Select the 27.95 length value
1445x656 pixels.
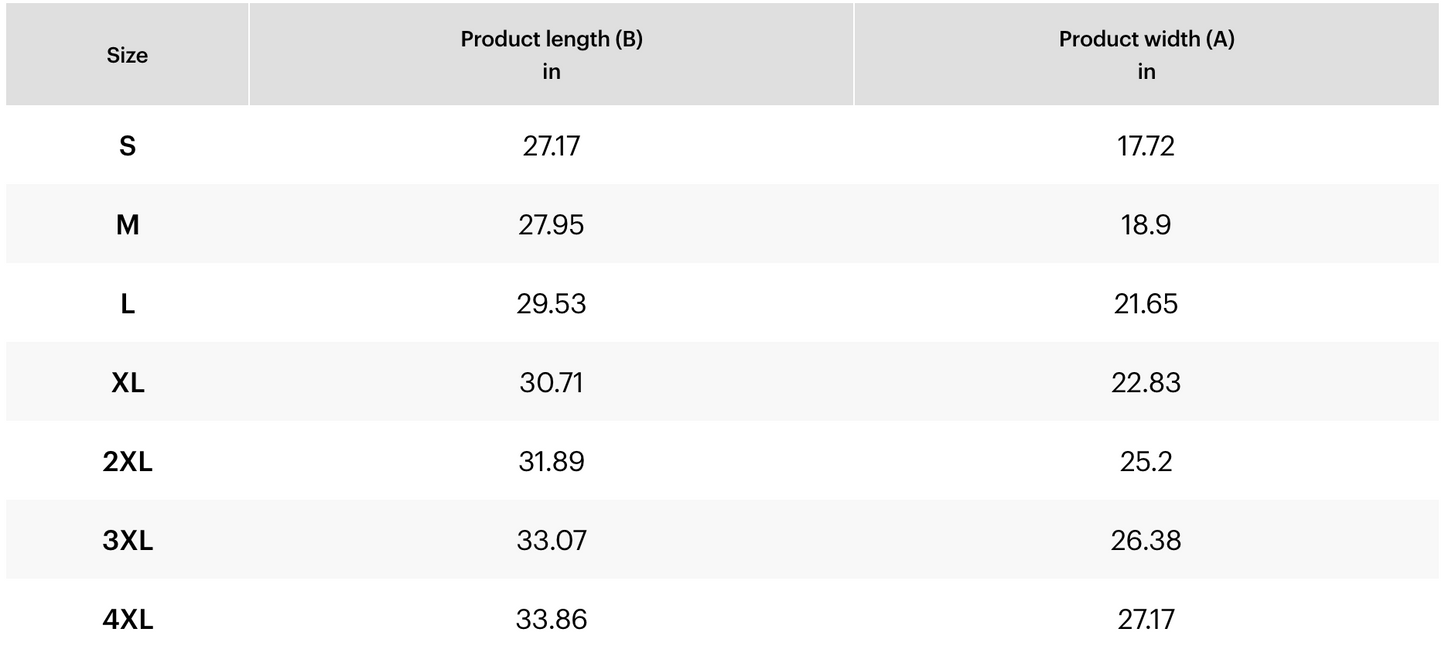551,225
